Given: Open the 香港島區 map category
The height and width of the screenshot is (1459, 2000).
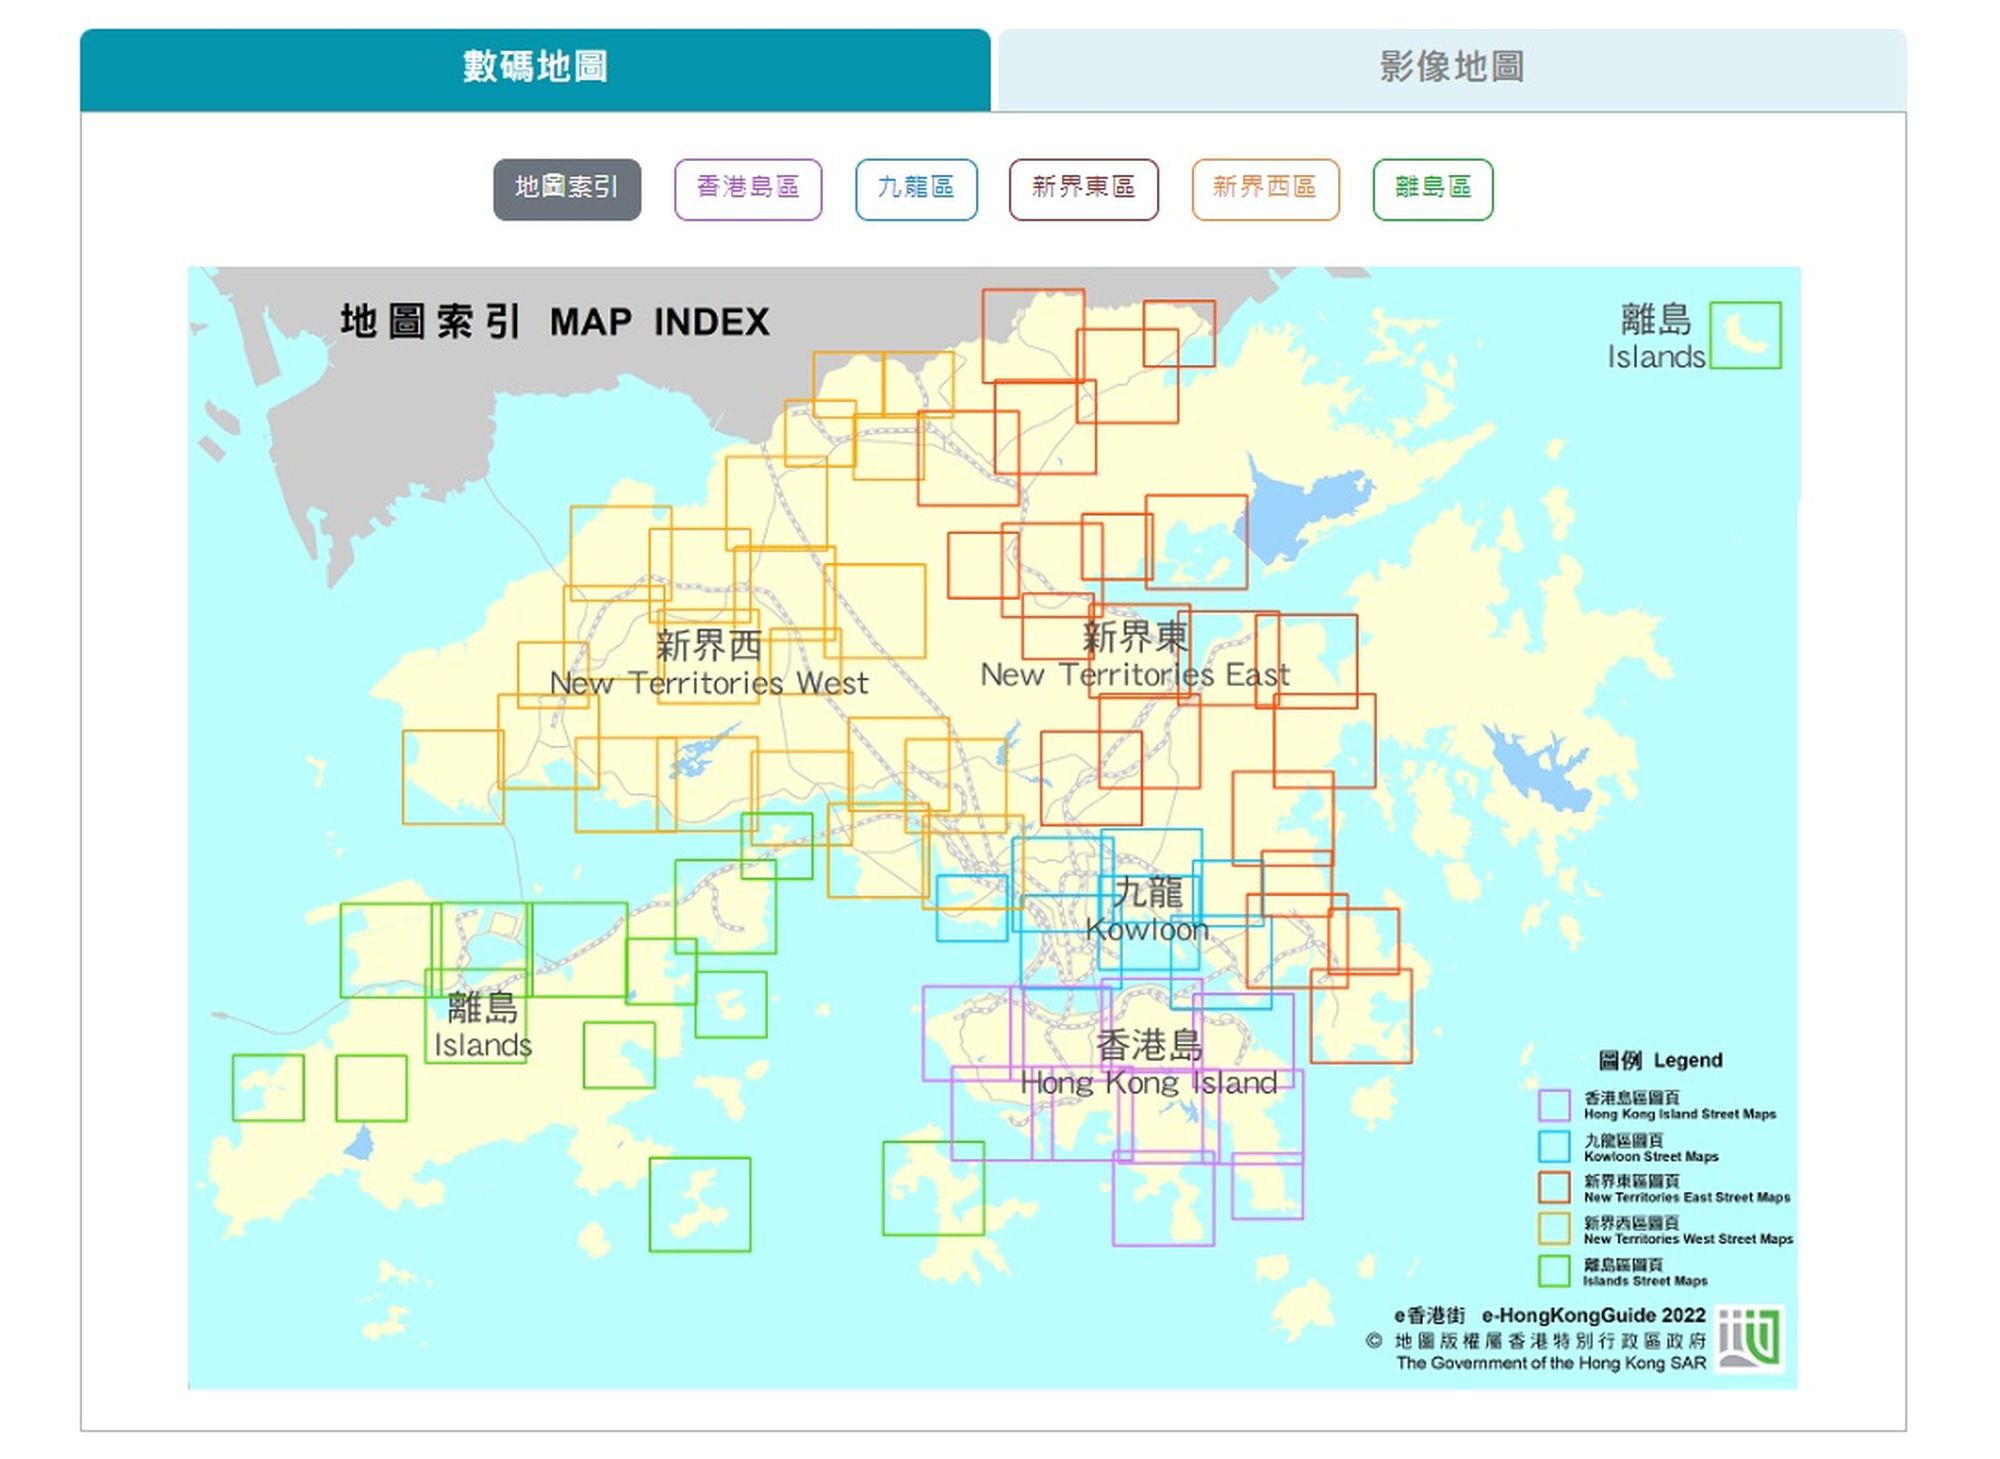Looking at the screenshot, I should pyautogui.click(x=748, y=188).
